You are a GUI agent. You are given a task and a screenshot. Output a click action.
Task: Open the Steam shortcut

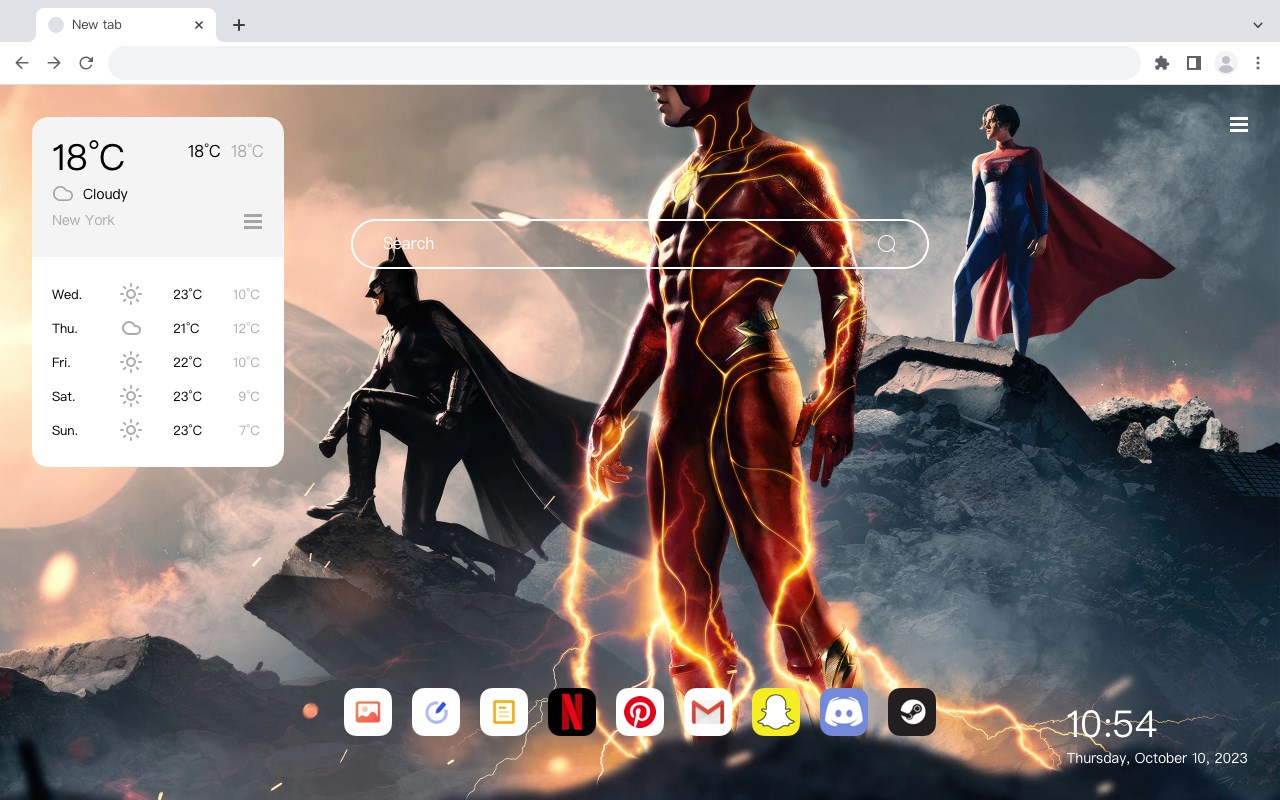tap(912, 712)
